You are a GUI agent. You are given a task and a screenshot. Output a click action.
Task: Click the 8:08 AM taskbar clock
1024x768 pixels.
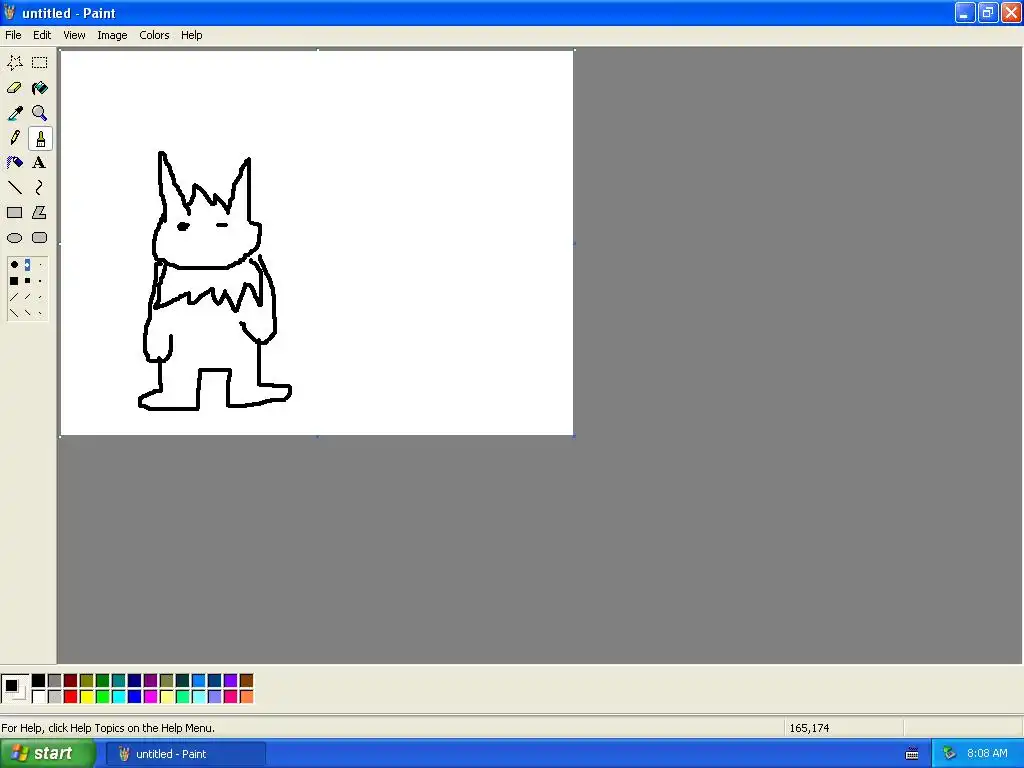click(x=987, y=754)
